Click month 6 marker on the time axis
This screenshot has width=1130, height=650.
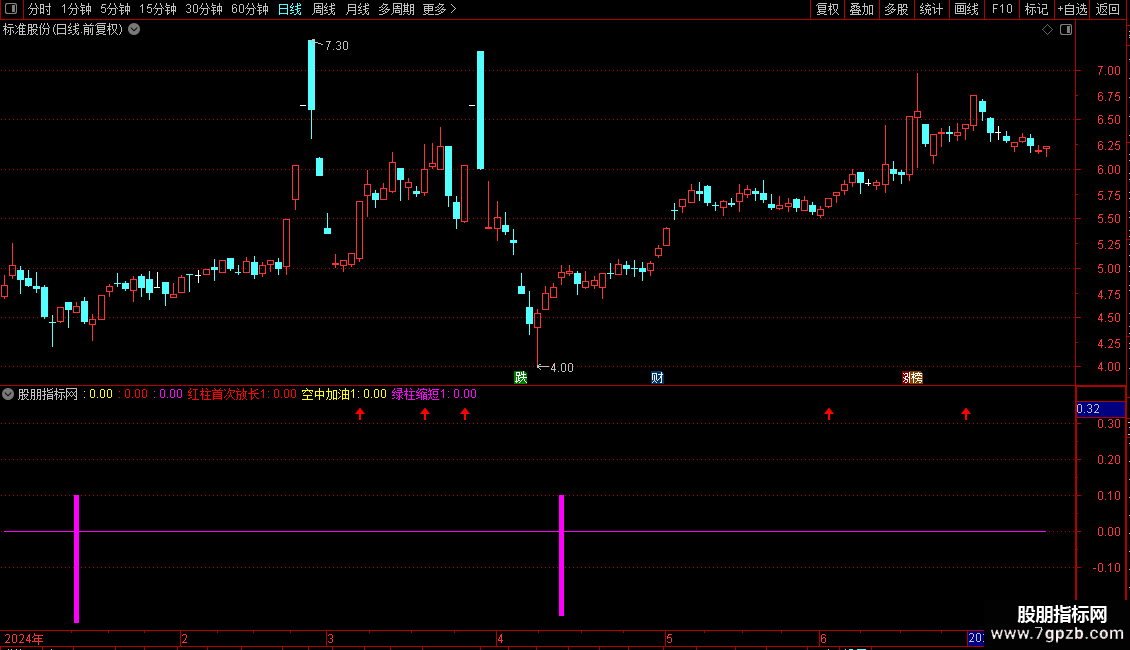point(823,638)
